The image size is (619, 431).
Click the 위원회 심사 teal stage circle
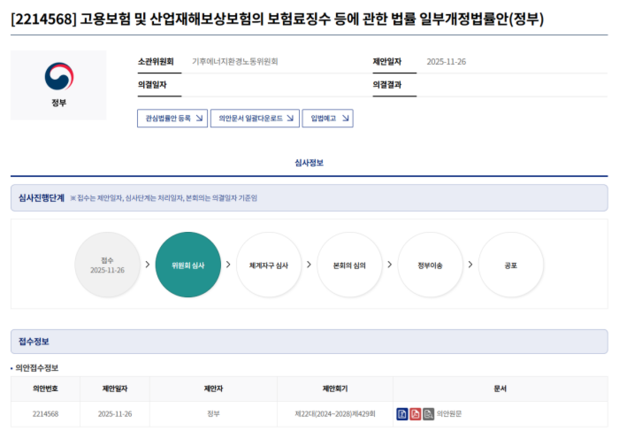[x=188, y=265]
